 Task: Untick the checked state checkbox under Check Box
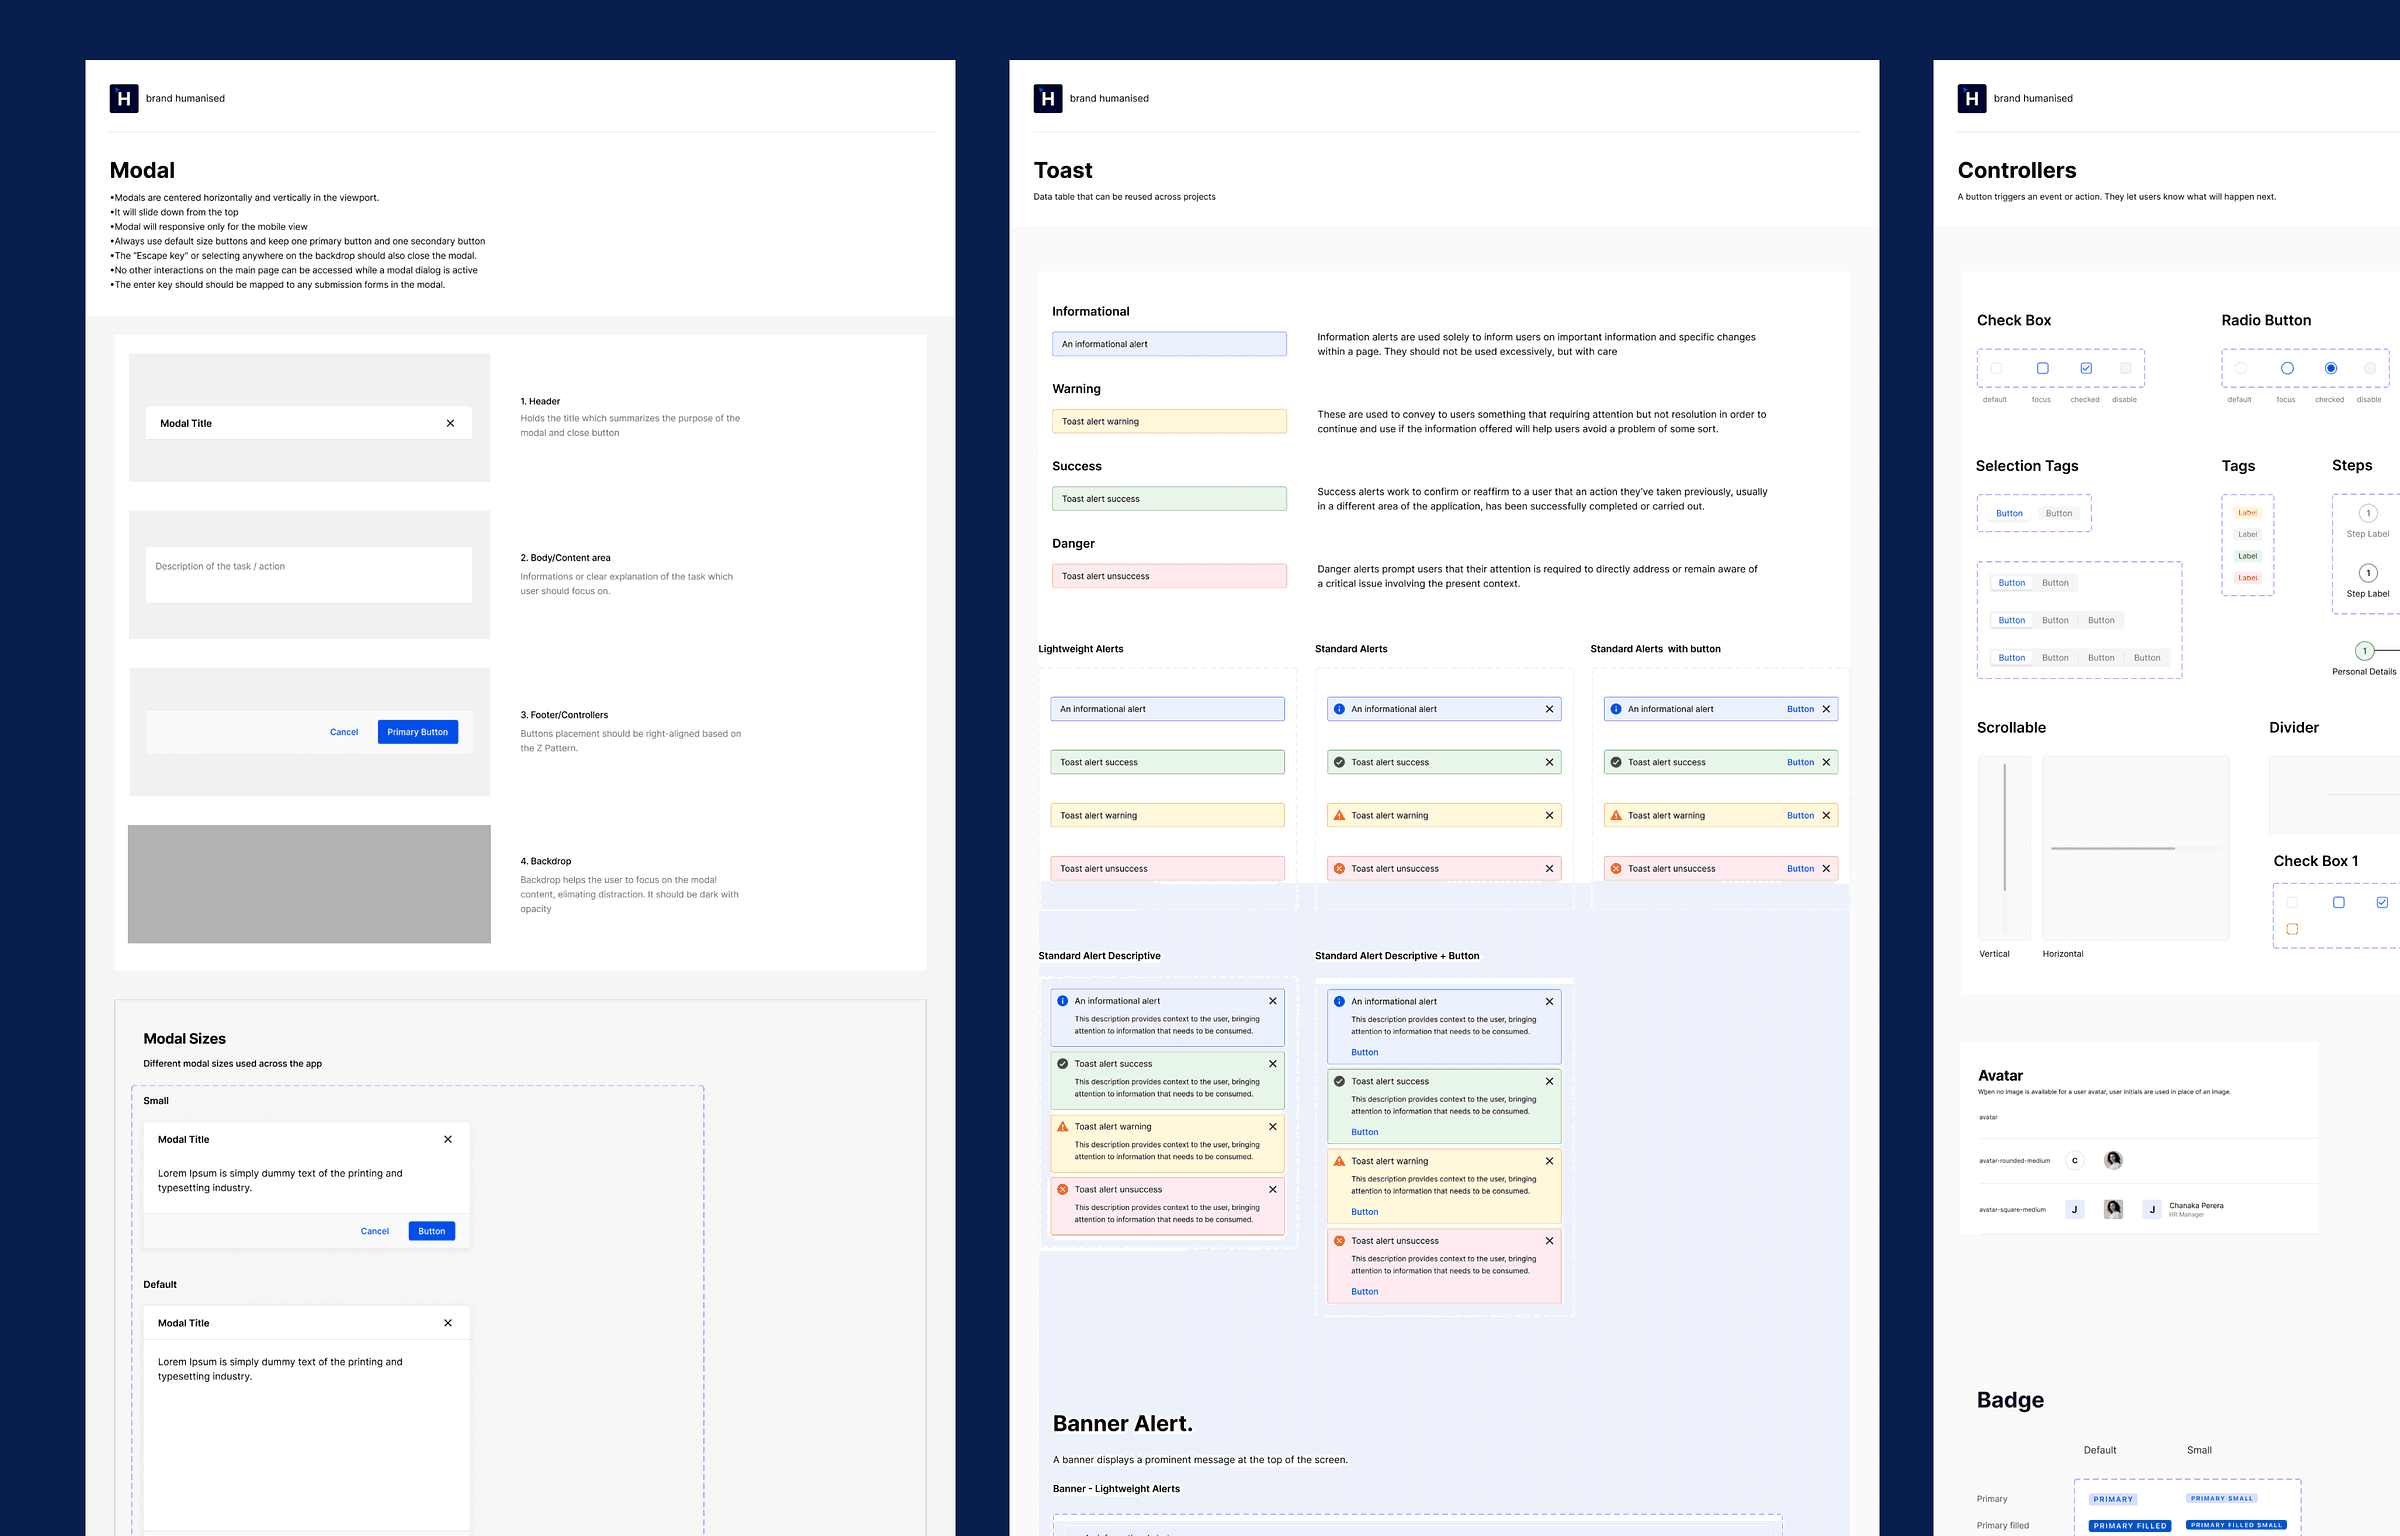[2086, 368]
